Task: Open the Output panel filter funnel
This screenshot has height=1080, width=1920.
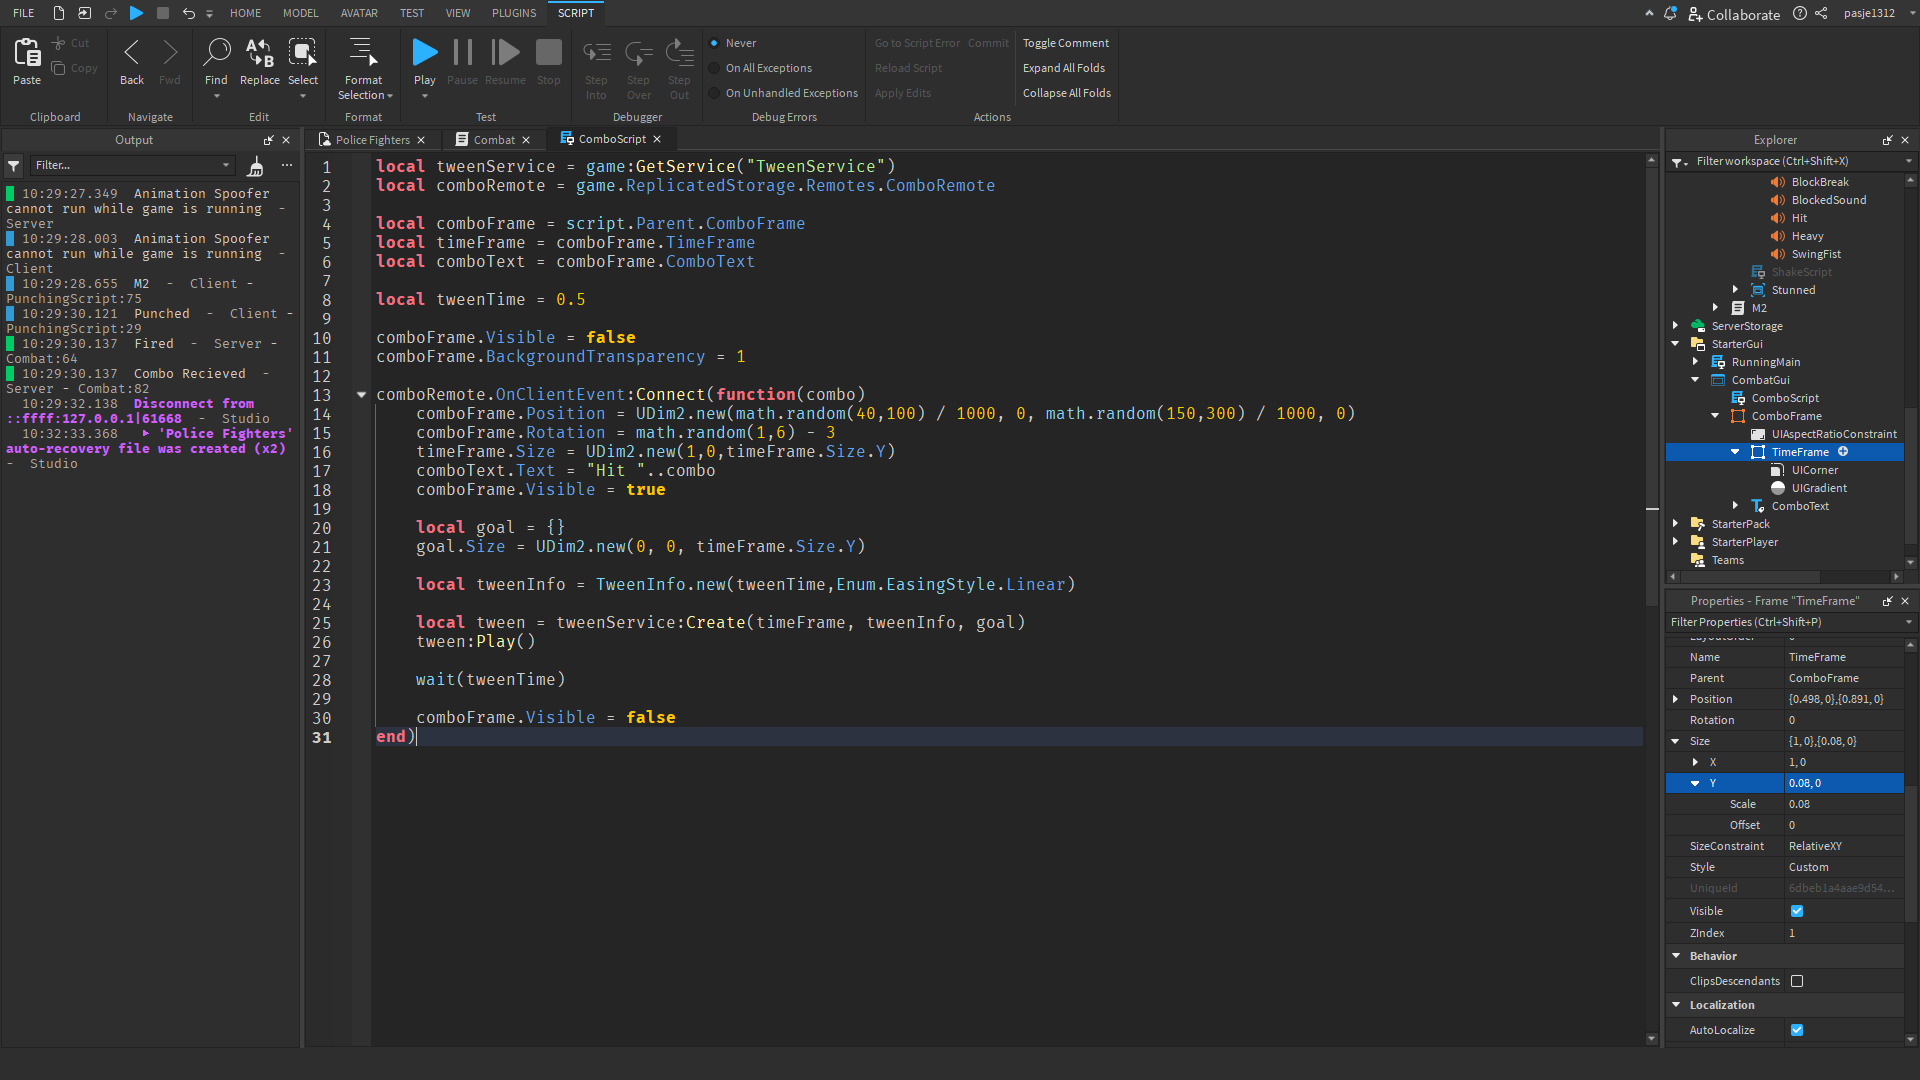Action: pyautogui.click(x=13, y=166)
